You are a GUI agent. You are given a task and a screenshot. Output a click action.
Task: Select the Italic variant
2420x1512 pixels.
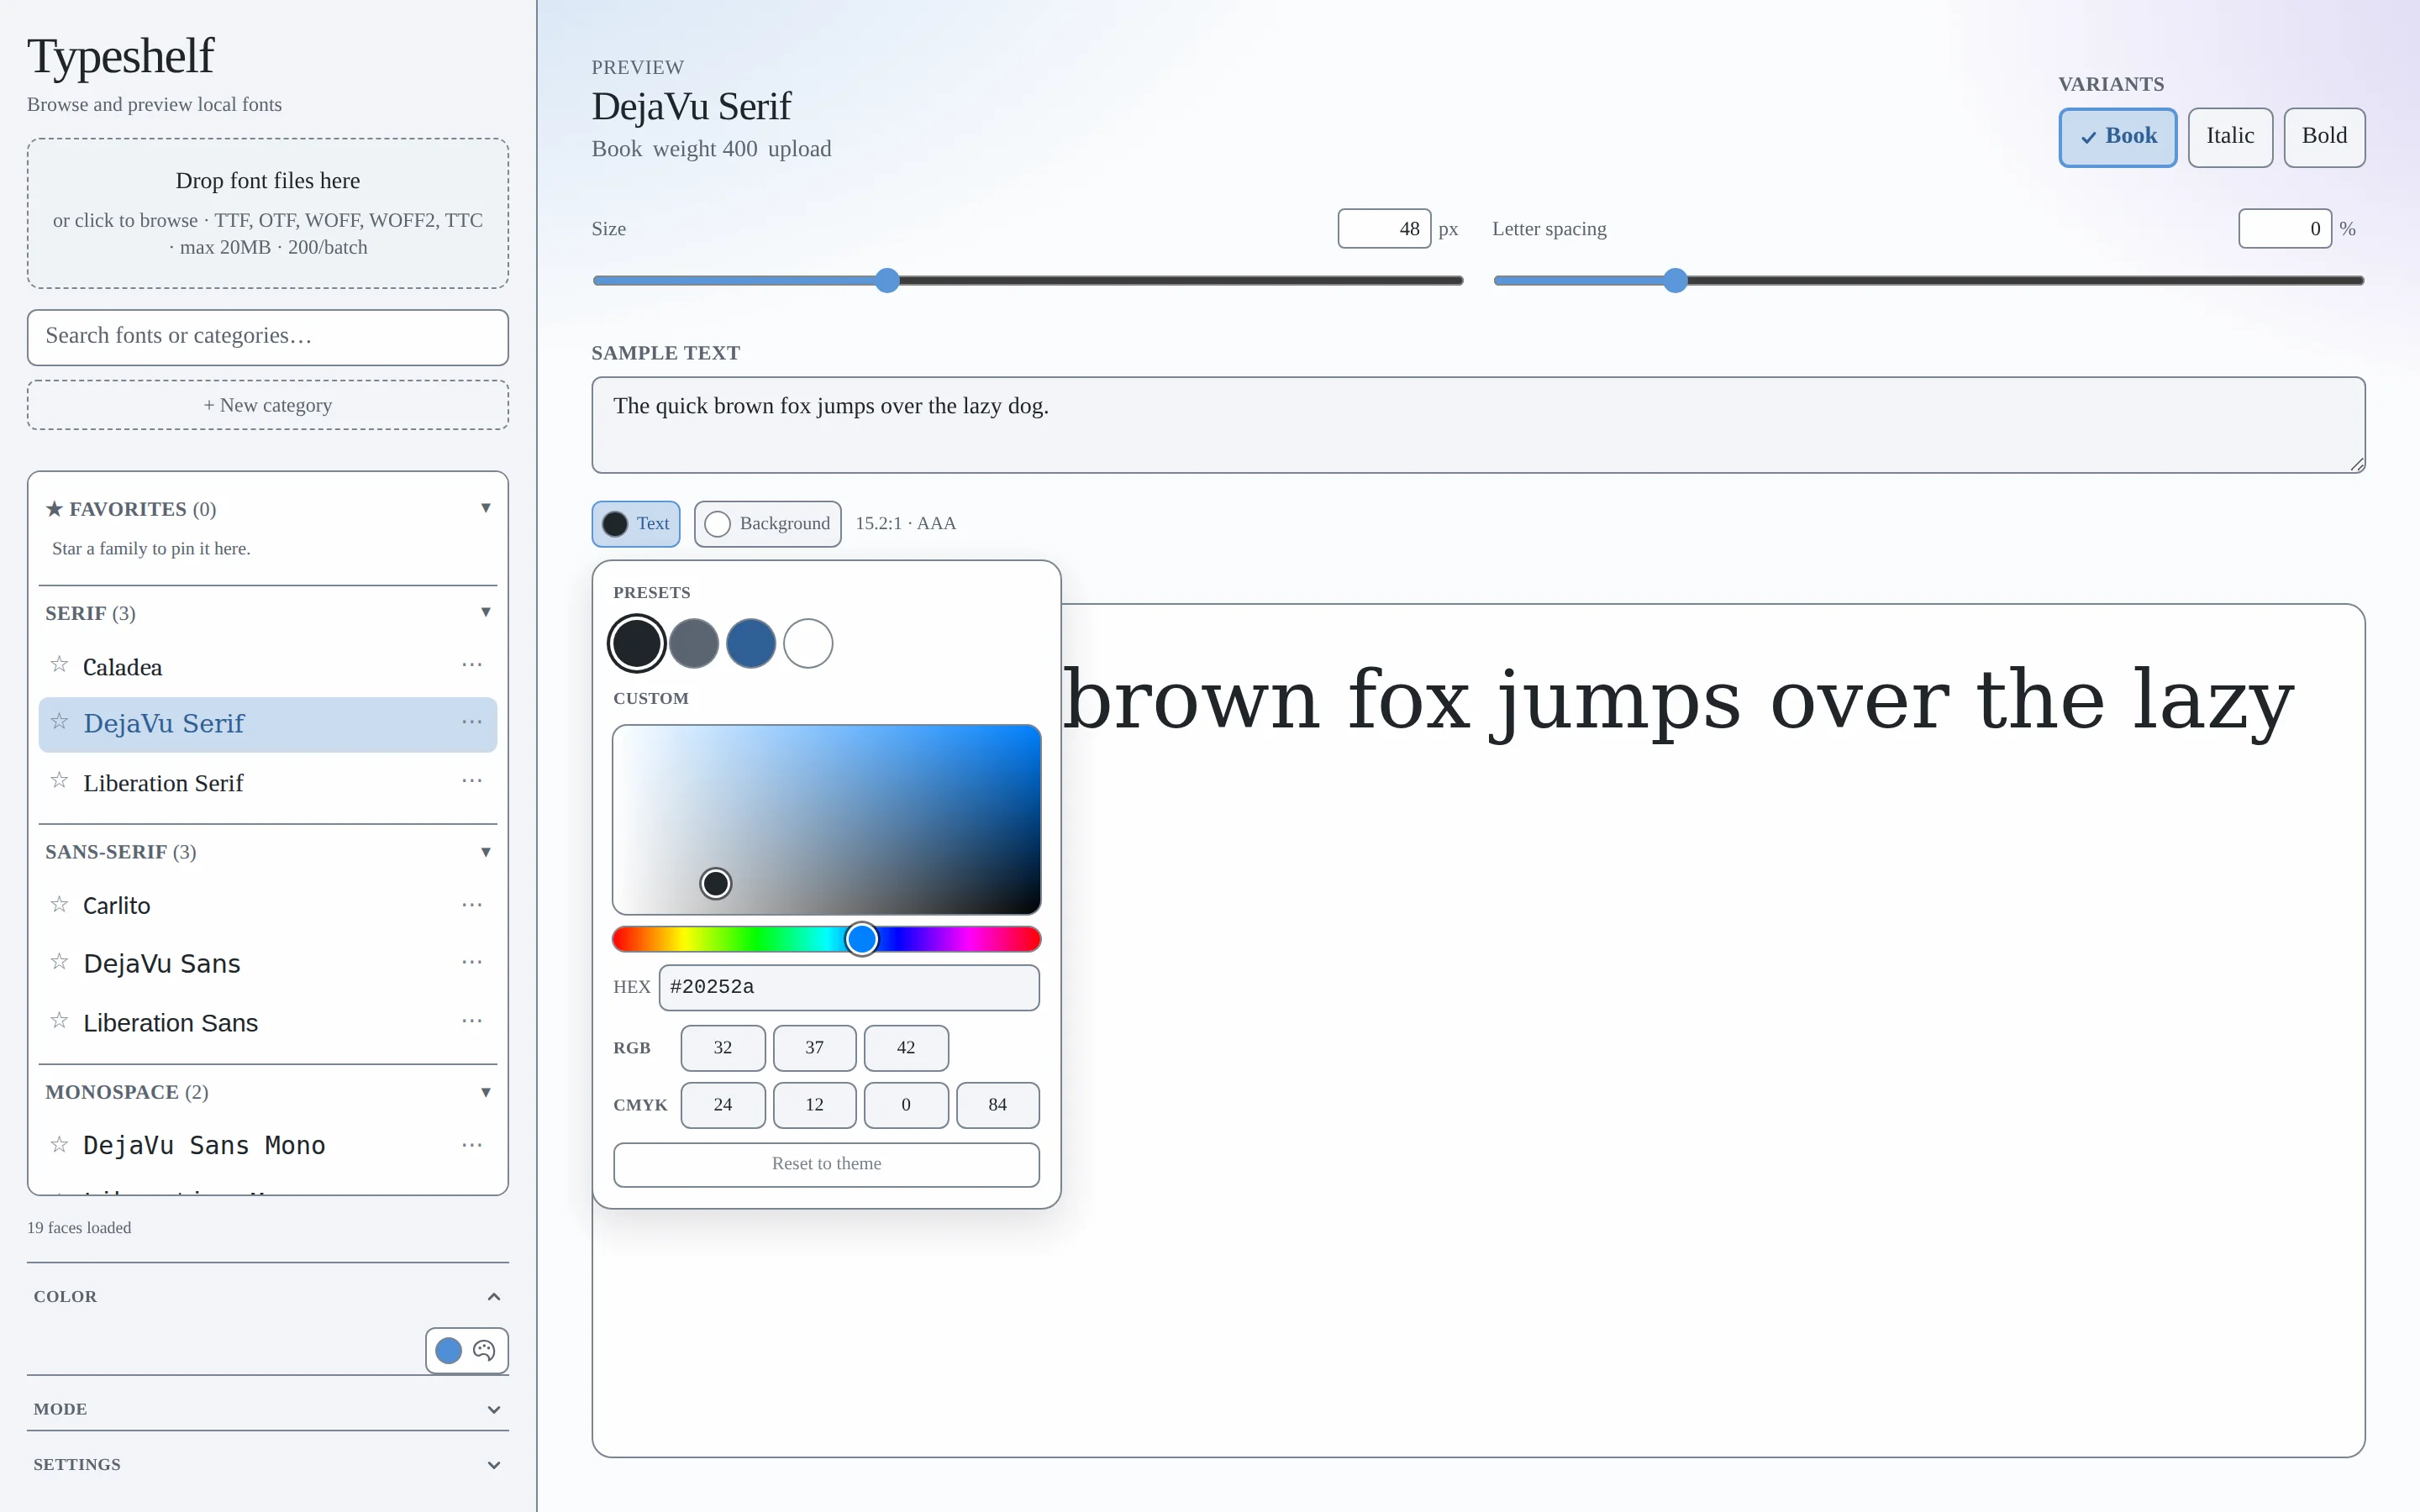point(2230,137)
